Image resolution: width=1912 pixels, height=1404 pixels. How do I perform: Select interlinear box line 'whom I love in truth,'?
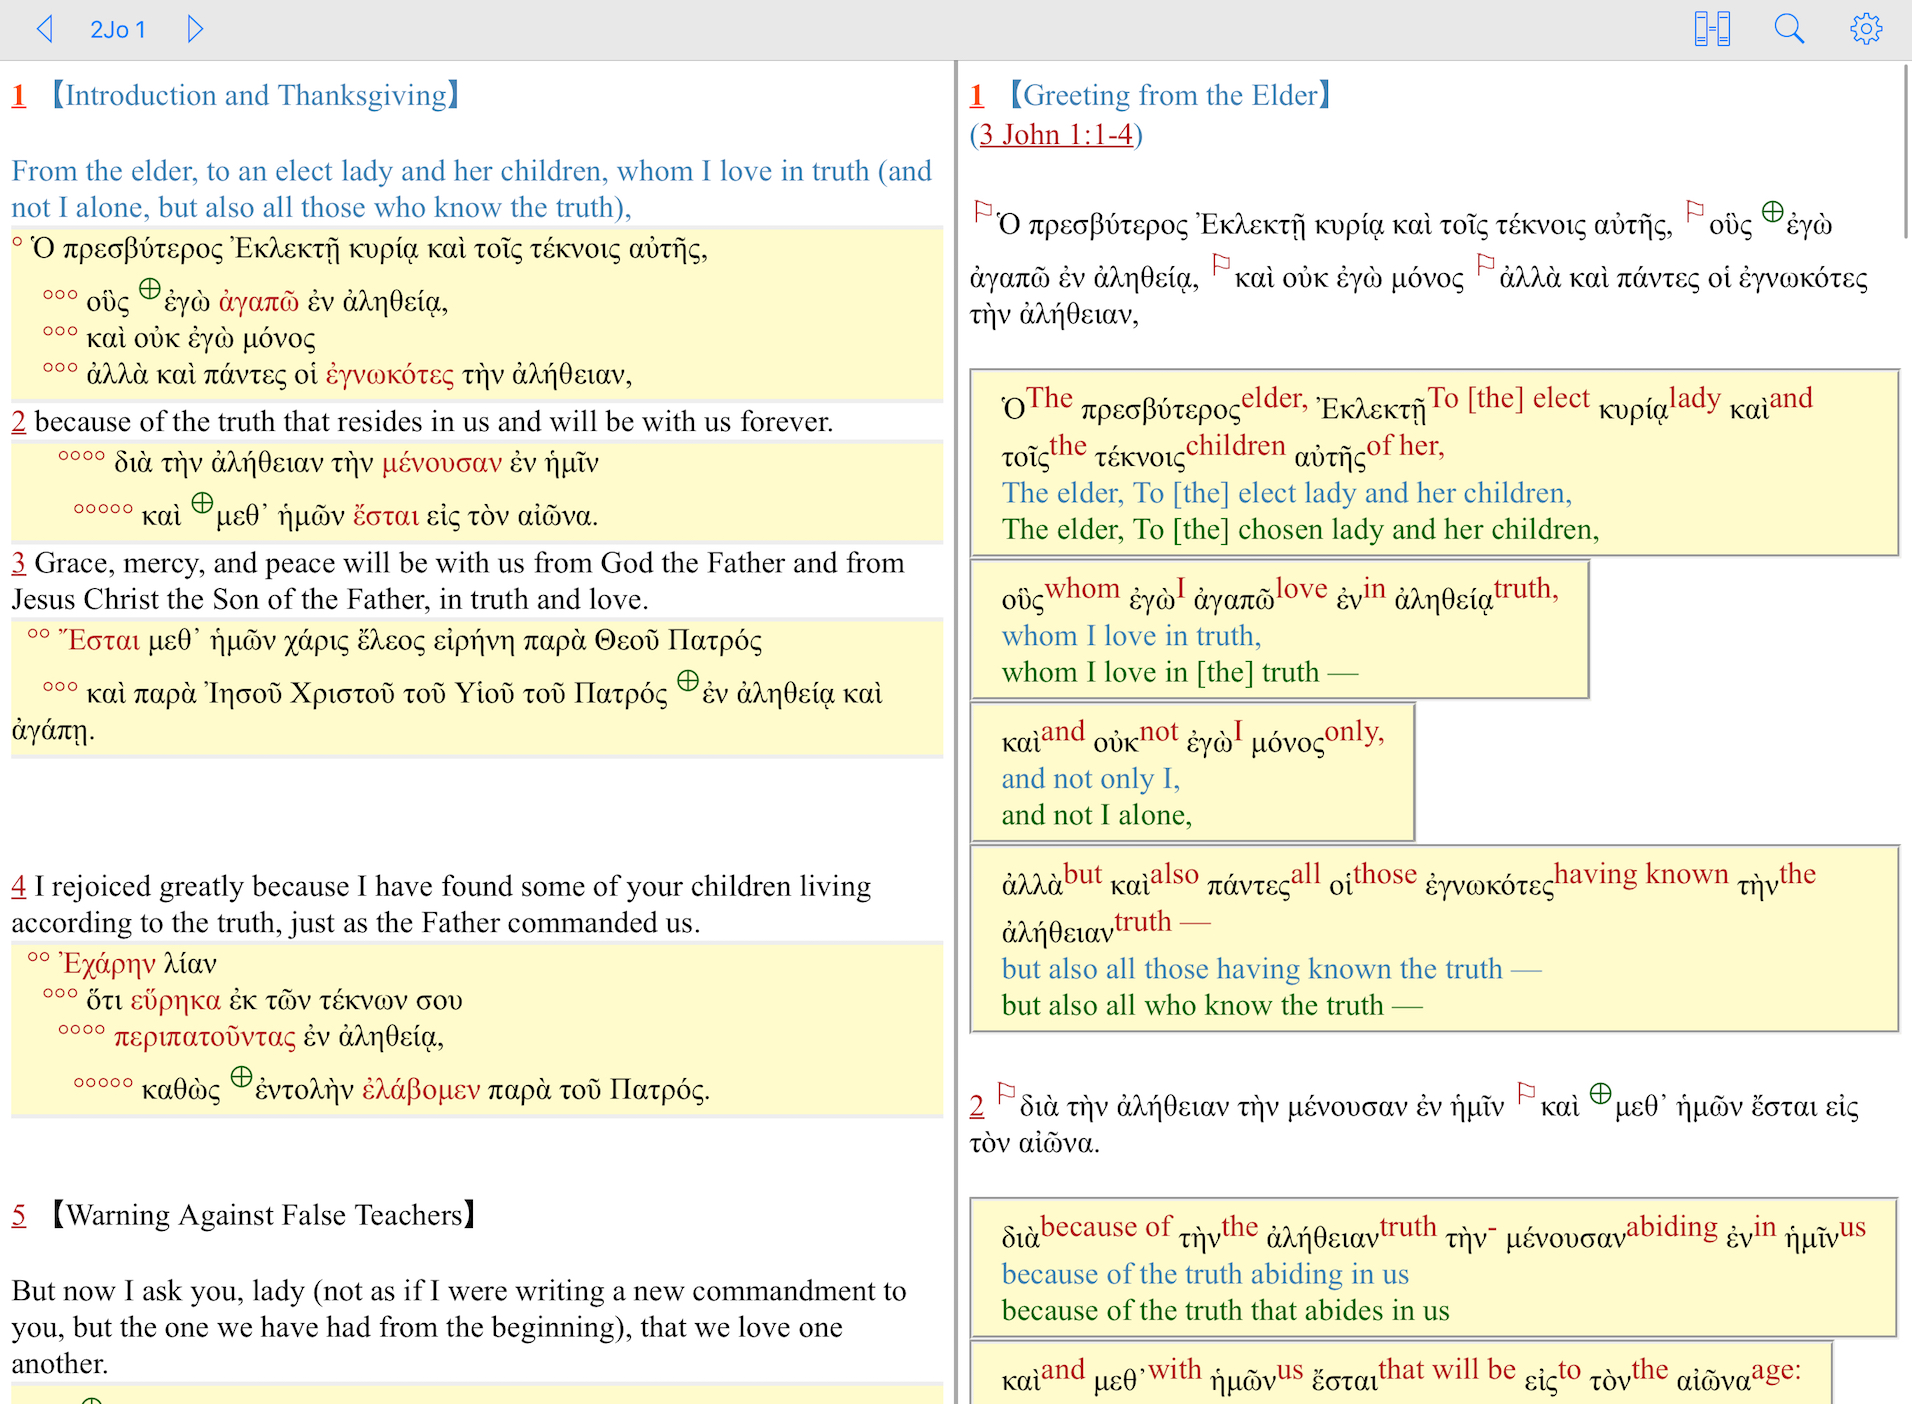tap(1131, 636)
